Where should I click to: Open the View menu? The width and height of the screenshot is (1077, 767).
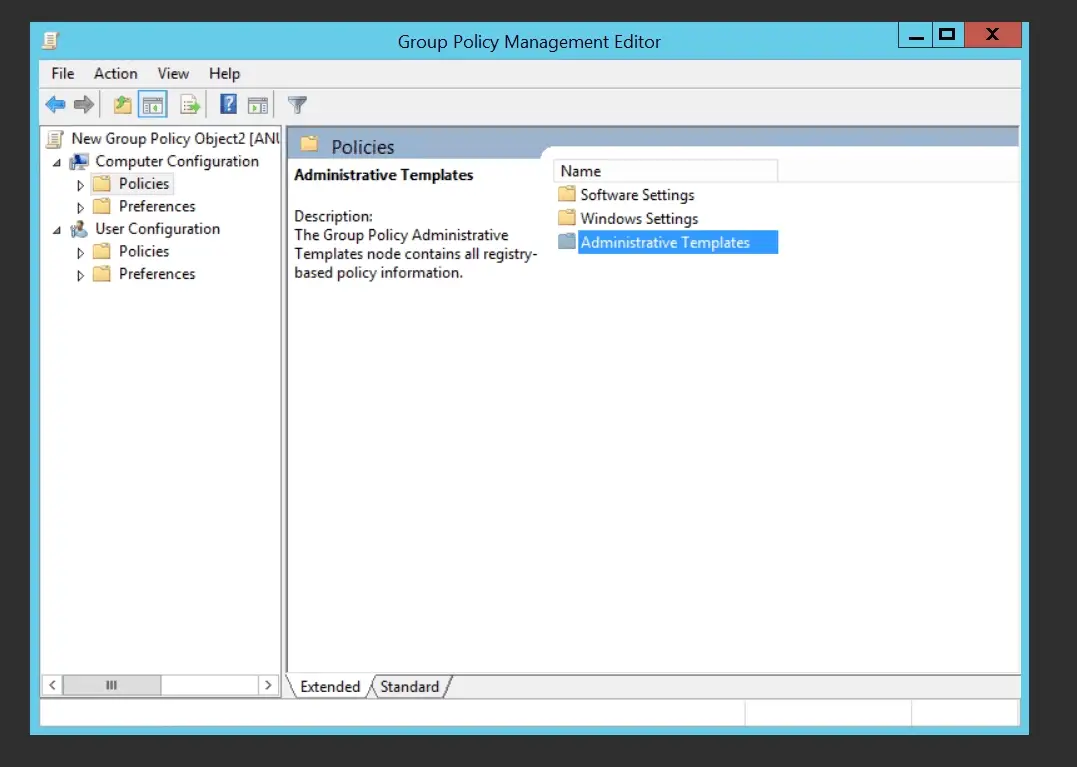(x=173, y=73)
